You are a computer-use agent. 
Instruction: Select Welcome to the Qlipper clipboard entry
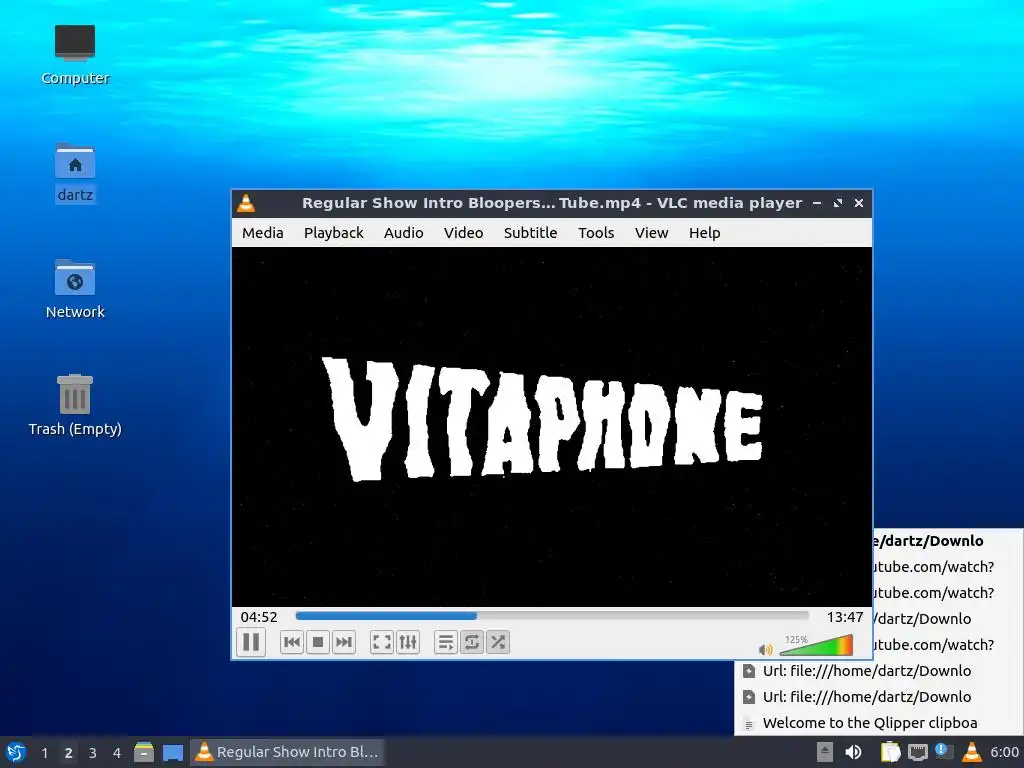(879, 723)
